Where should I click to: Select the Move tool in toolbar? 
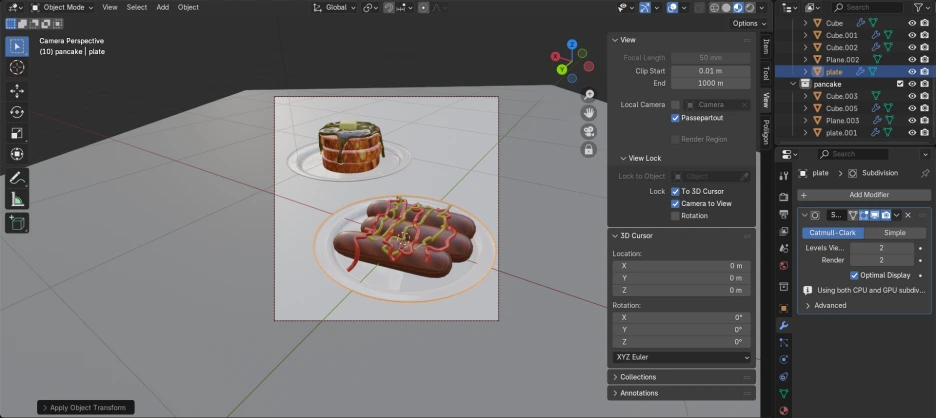coord(17,90)
